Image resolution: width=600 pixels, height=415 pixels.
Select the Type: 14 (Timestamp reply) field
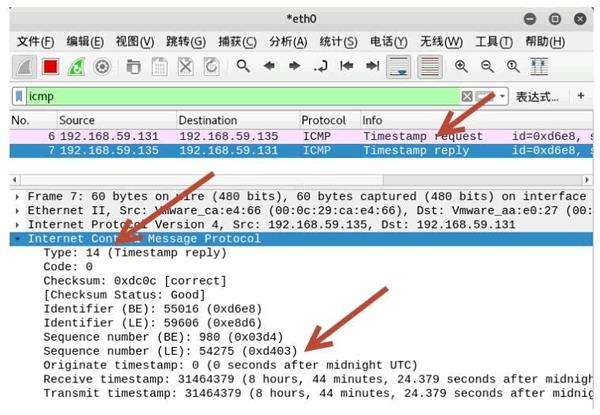(x=135, y=253)
